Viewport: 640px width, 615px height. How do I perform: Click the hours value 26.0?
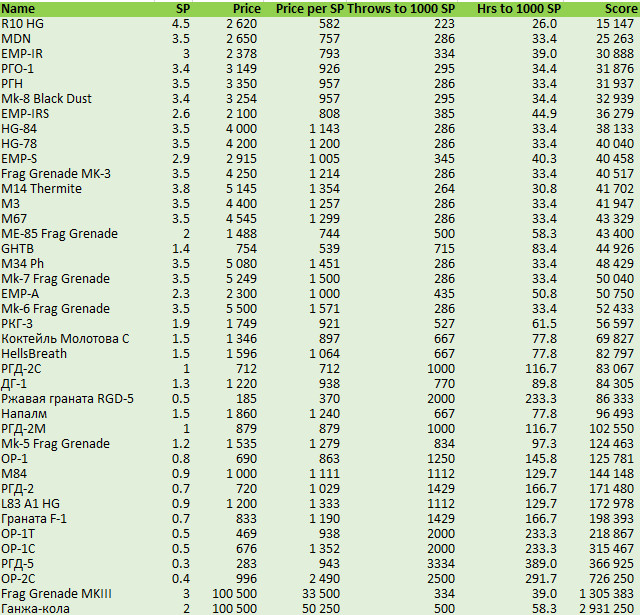pos(544,24)
